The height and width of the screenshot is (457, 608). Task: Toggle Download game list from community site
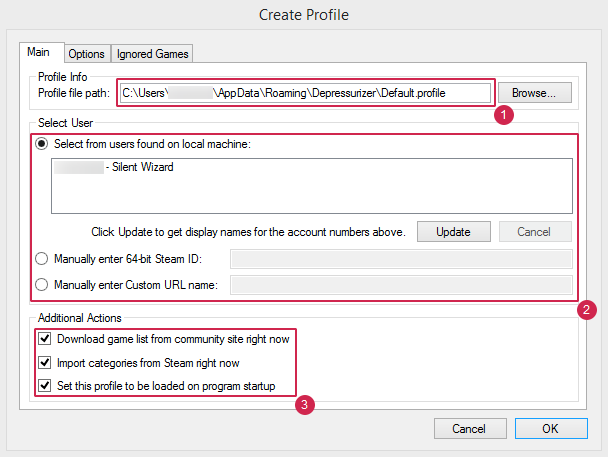click(45, 339)
